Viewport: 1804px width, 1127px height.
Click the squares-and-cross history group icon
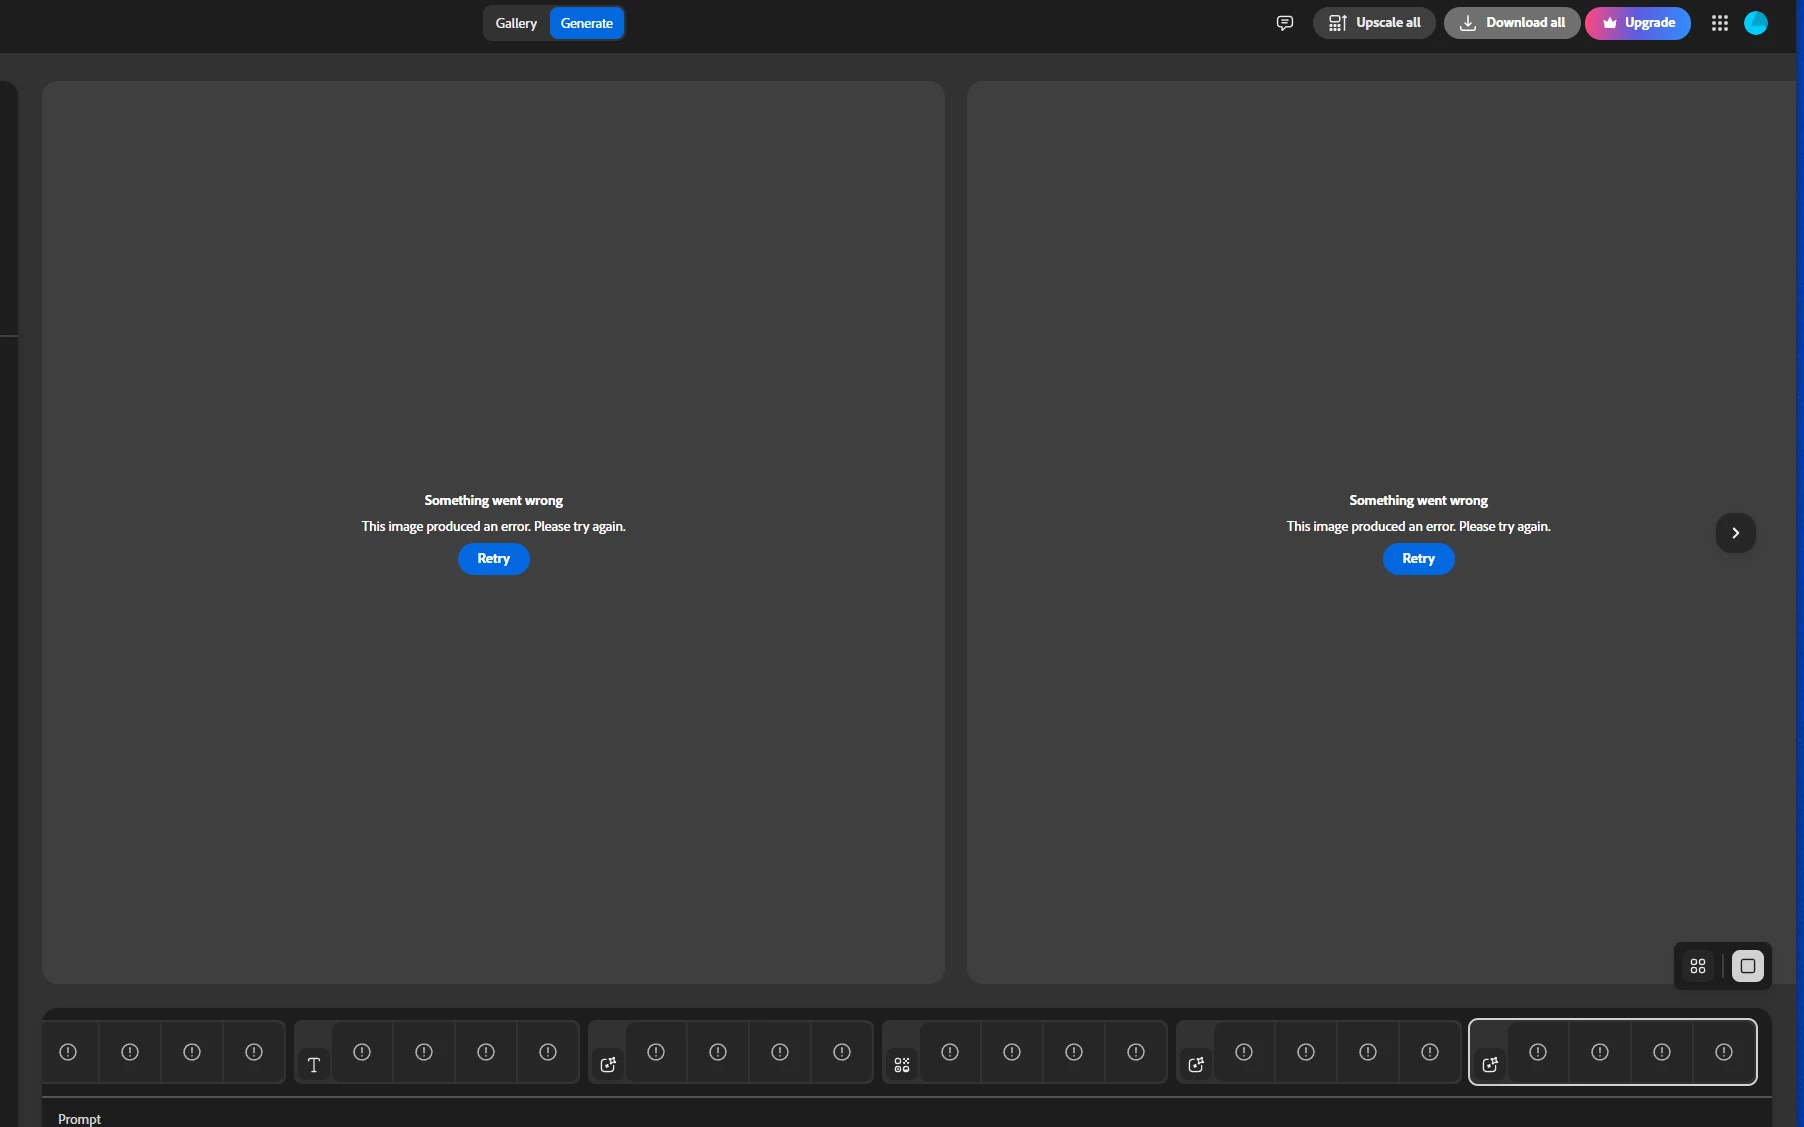(902, 1065)
